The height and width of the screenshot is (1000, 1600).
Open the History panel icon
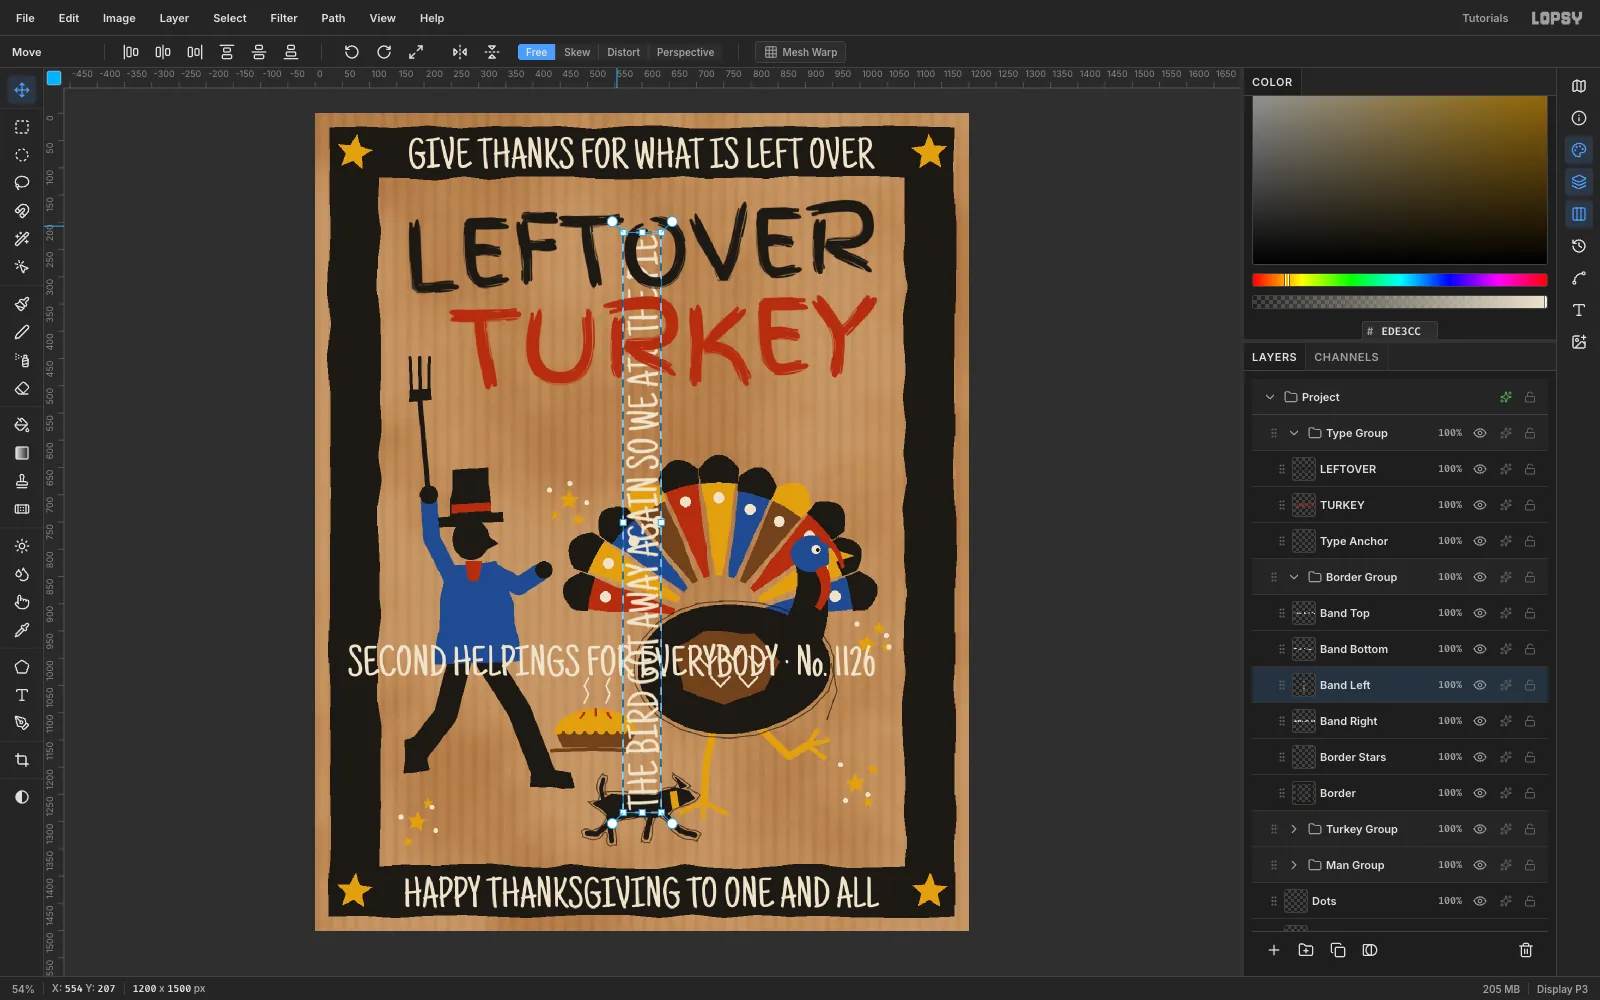tap(1579, 246)
